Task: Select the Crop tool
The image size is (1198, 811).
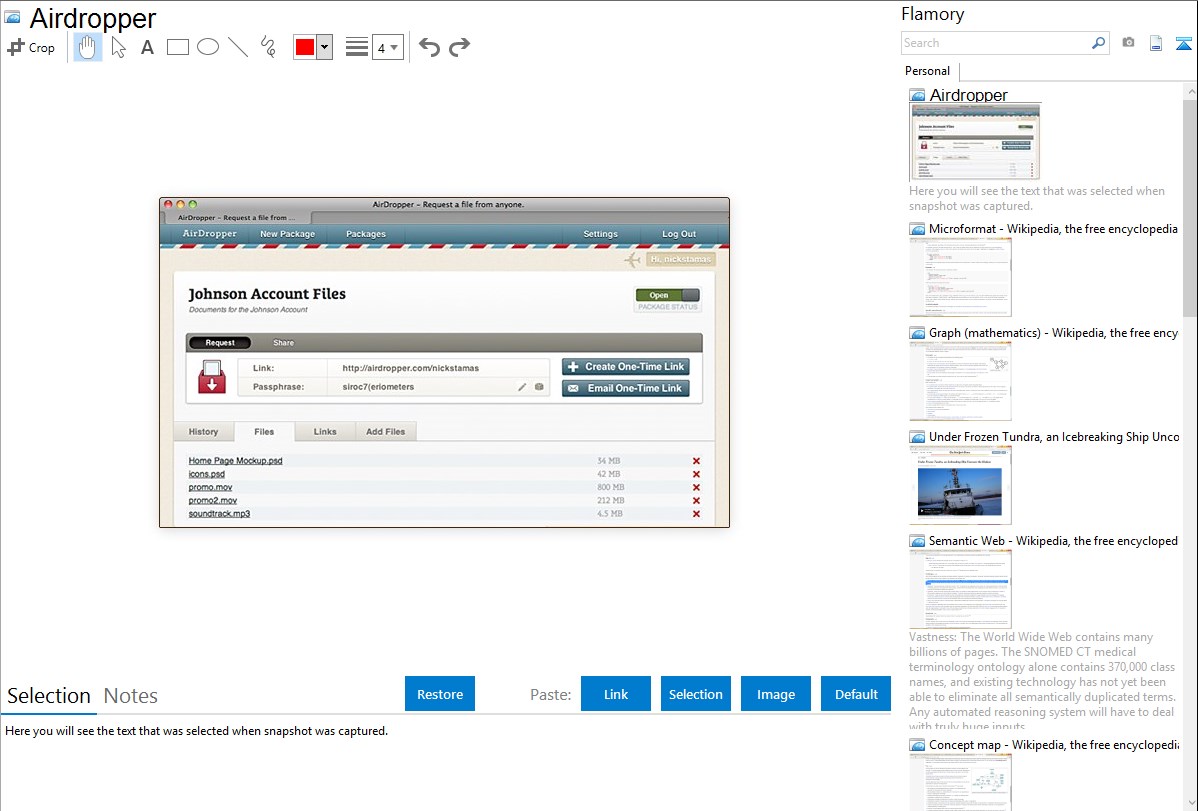Action: tap(31, 47)
